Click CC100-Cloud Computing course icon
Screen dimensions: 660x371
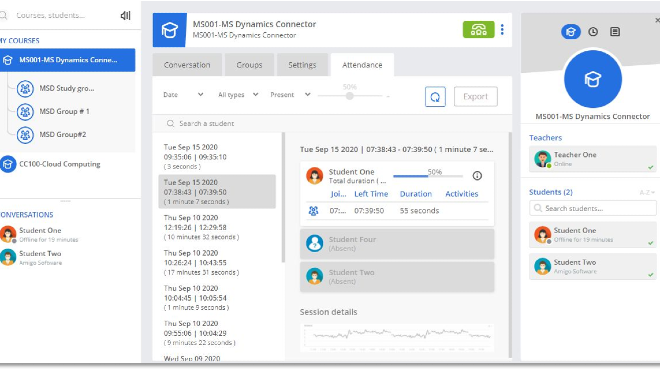point(8,164)
